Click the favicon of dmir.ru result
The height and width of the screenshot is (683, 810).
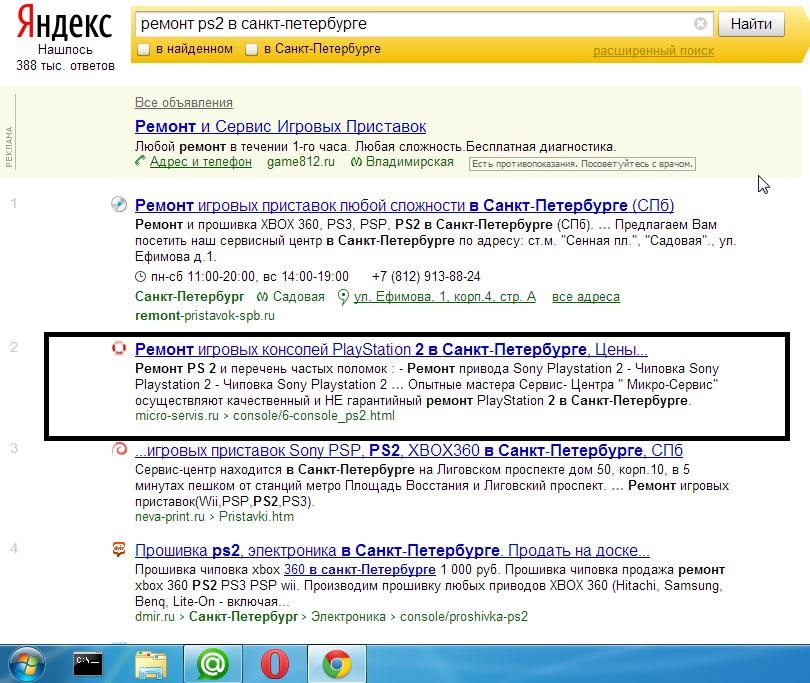pos(119,549)
